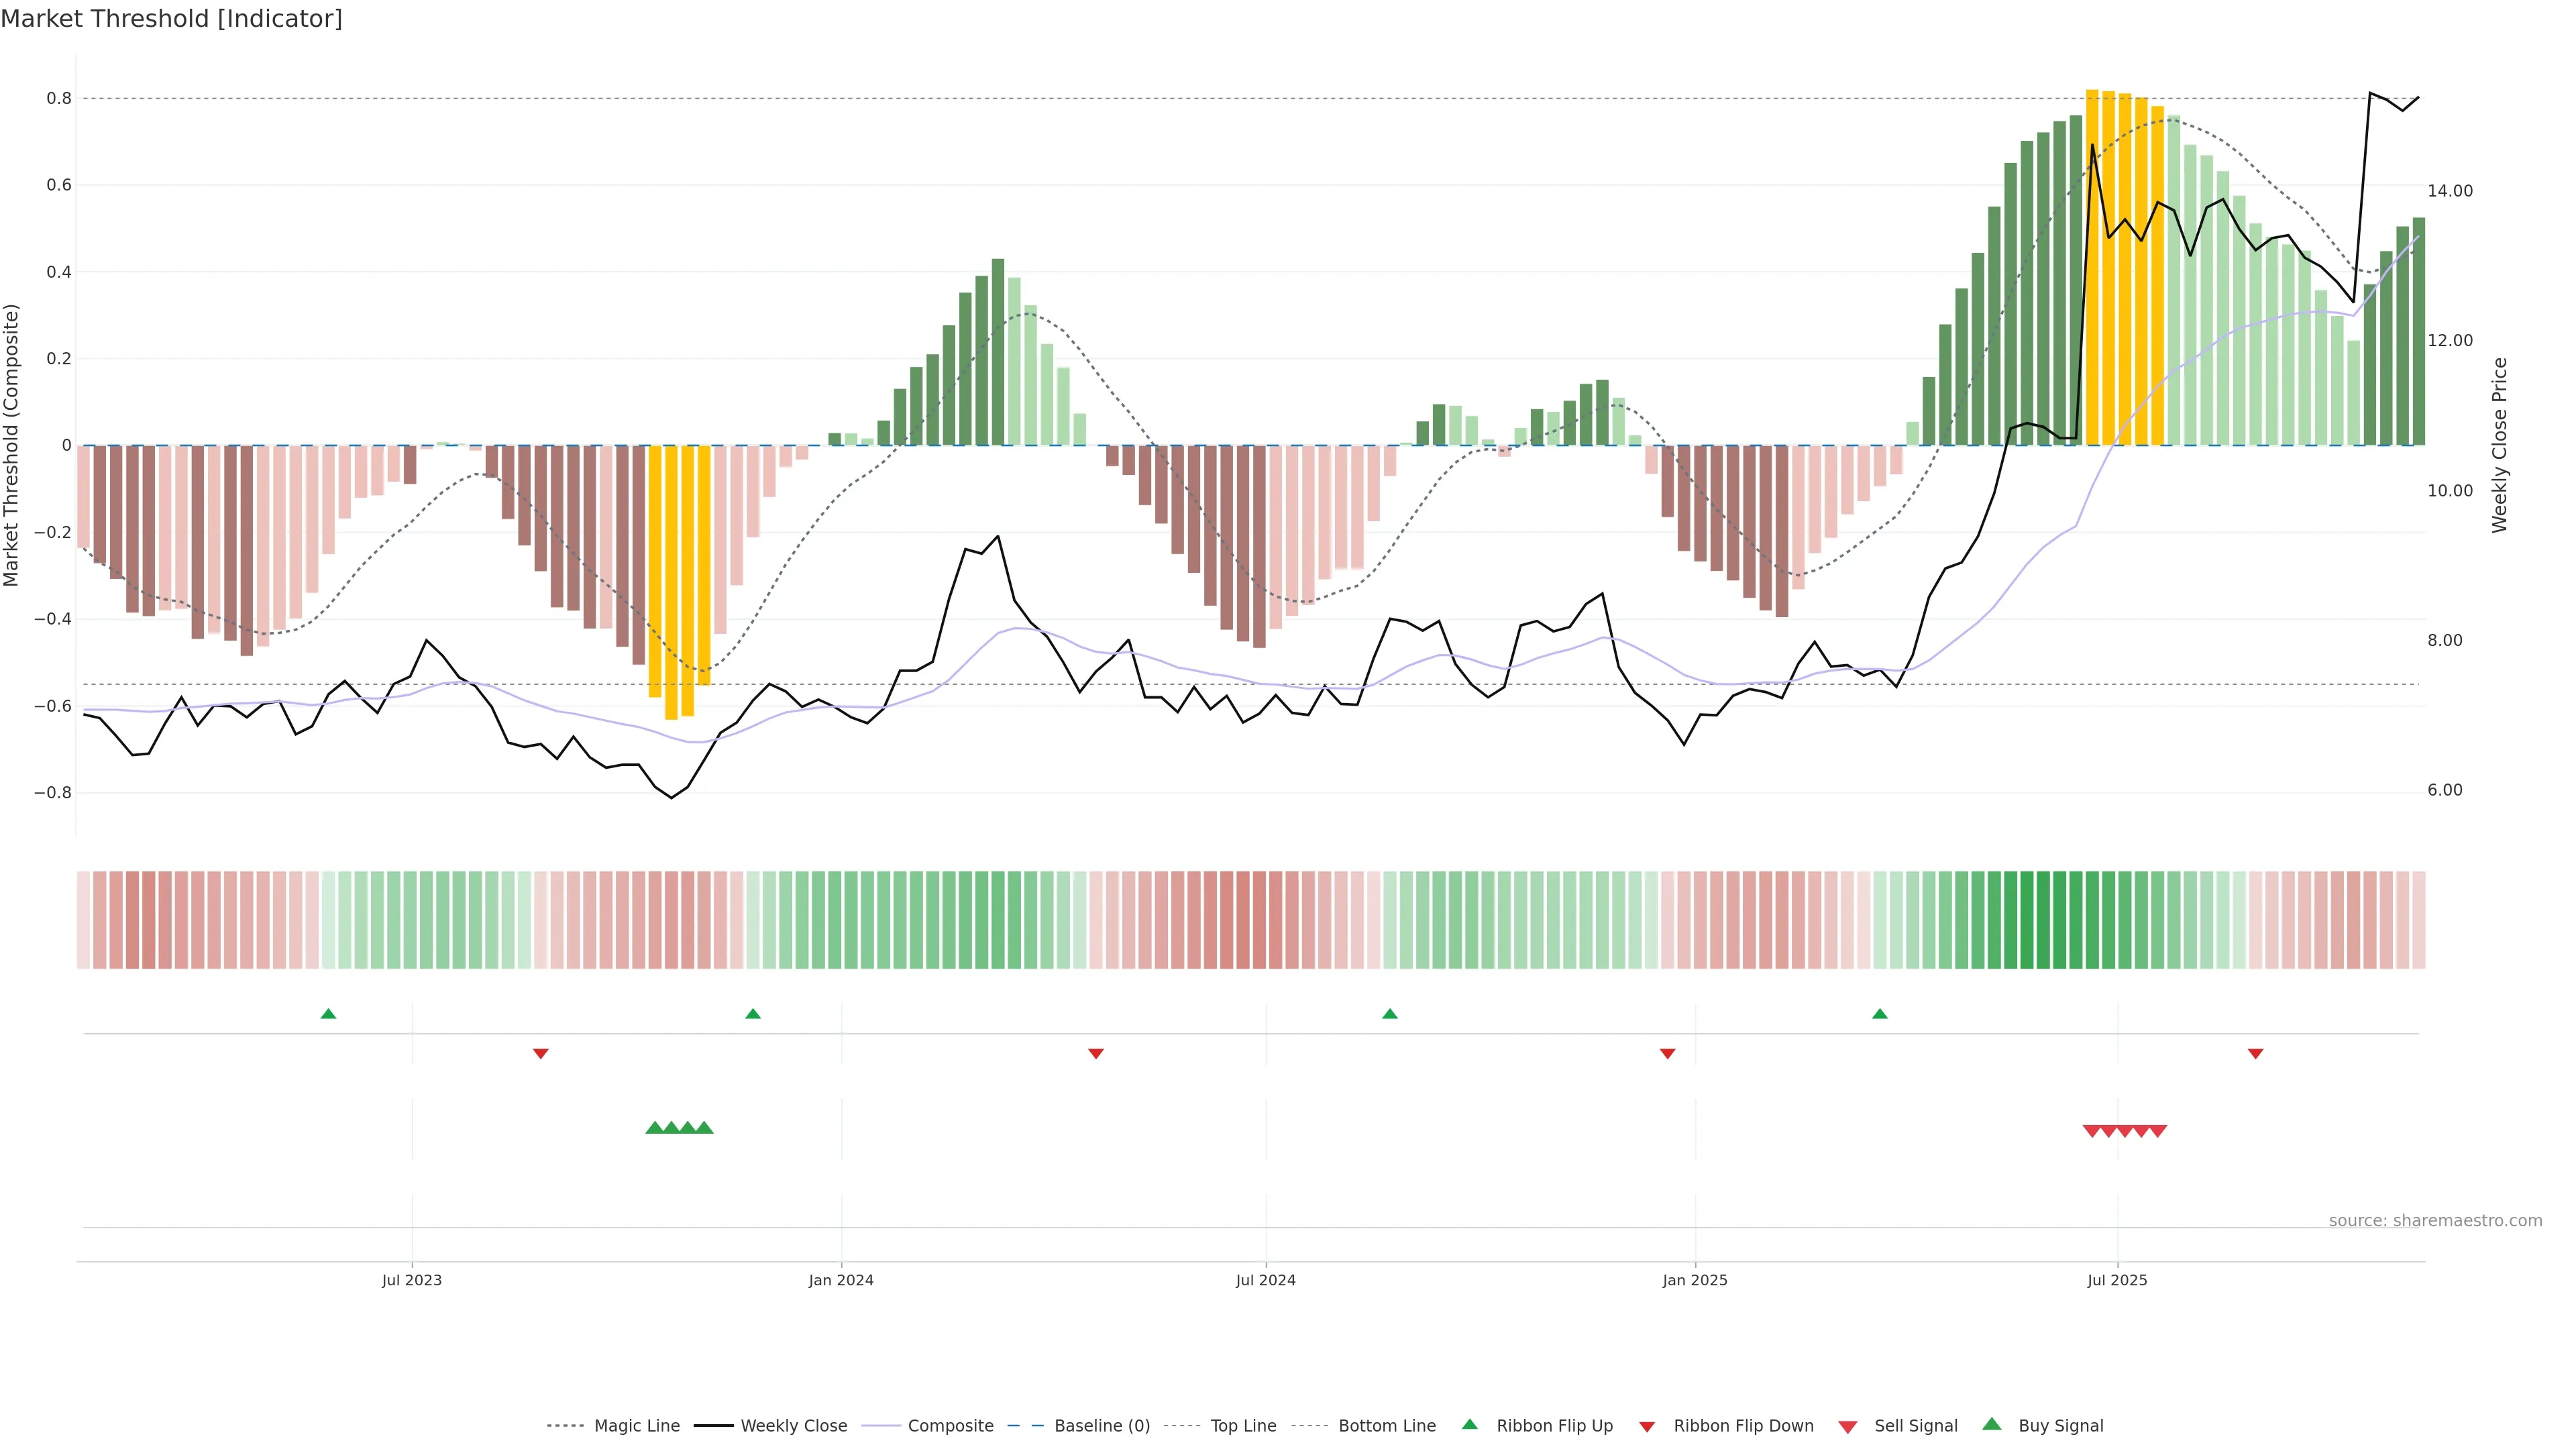The image size is (2576, 1449).
Task: Click the Jan 2024 x-axis label
Action: (x=841, y=1280)
